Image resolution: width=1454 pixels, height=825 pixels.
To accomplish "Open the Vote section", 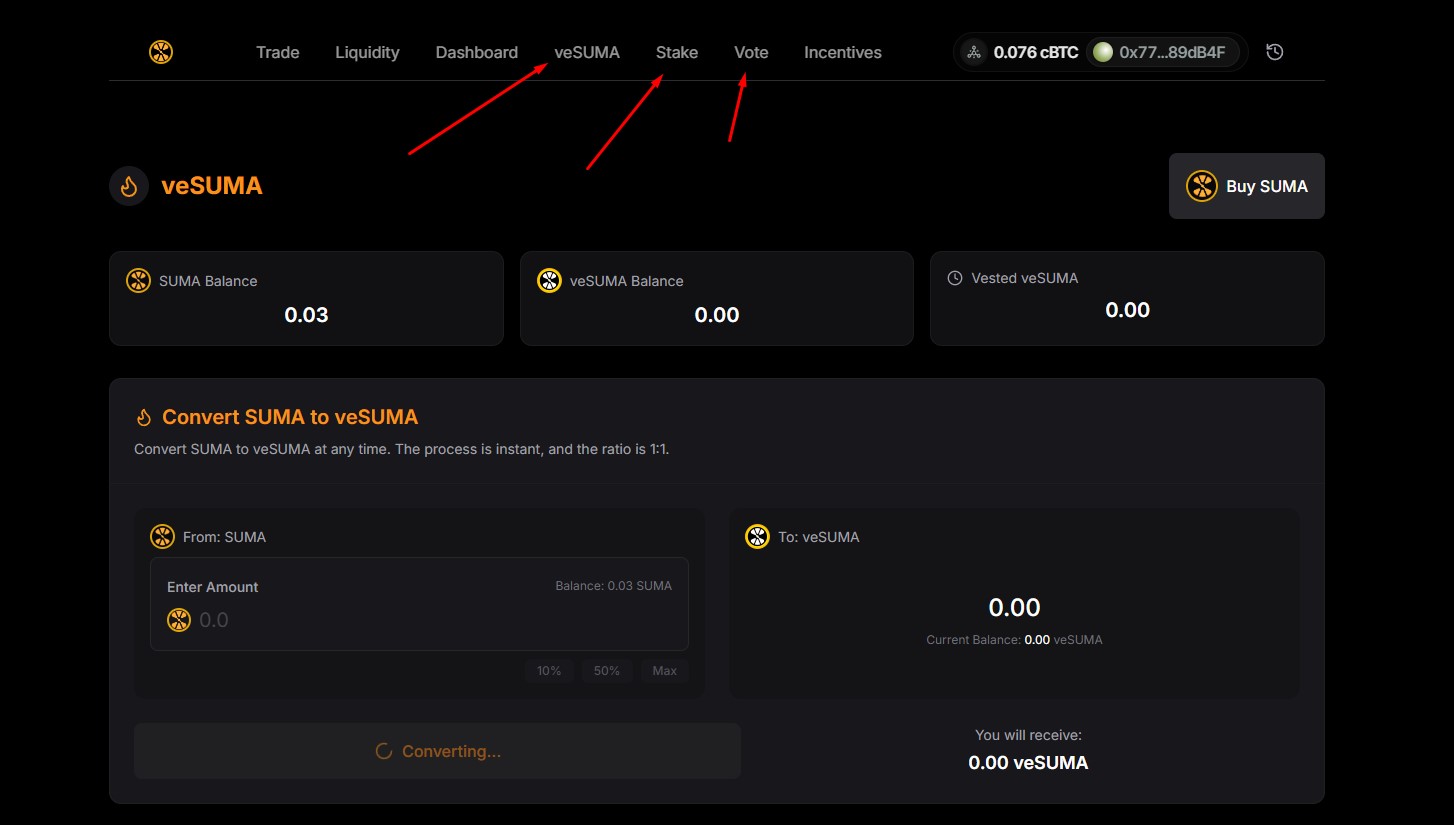I will pos(751,52).
